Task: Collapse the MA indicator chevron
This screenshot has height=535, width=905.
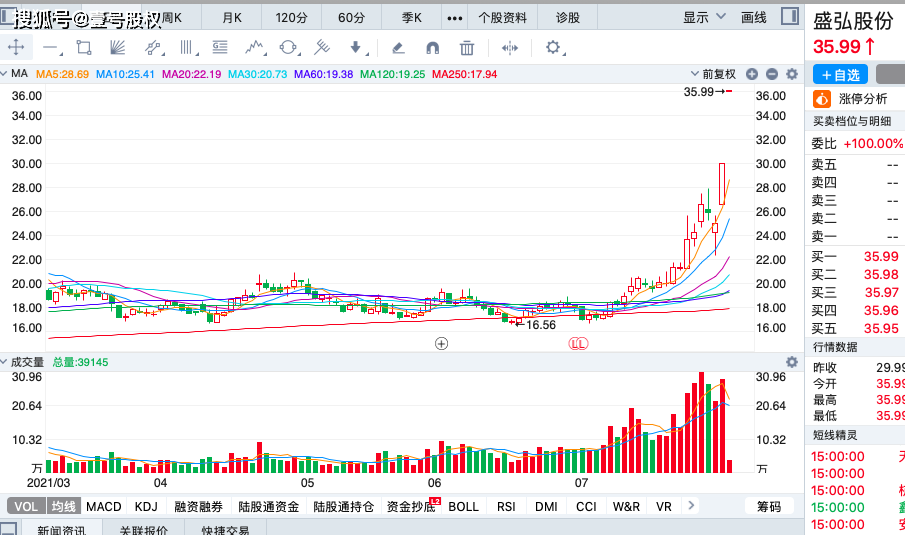Action: click(4, 73)
